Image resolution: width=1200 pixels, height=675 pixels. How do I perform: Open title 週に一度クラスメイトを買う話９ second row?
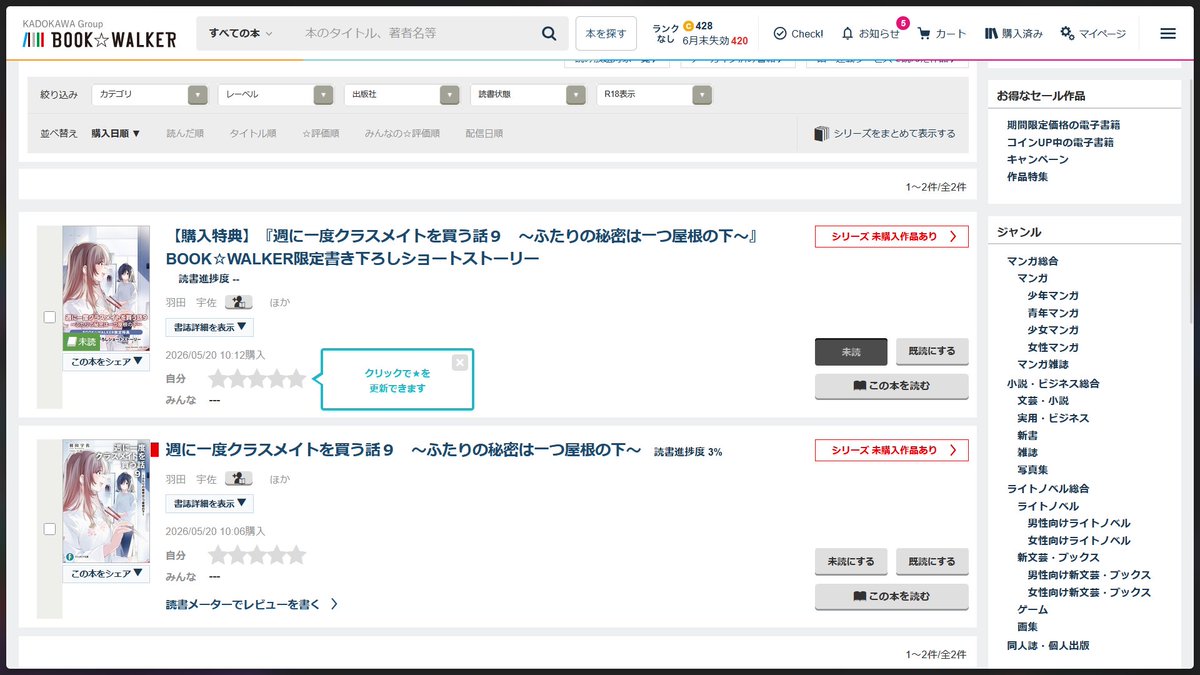click(x=403, y=449)
